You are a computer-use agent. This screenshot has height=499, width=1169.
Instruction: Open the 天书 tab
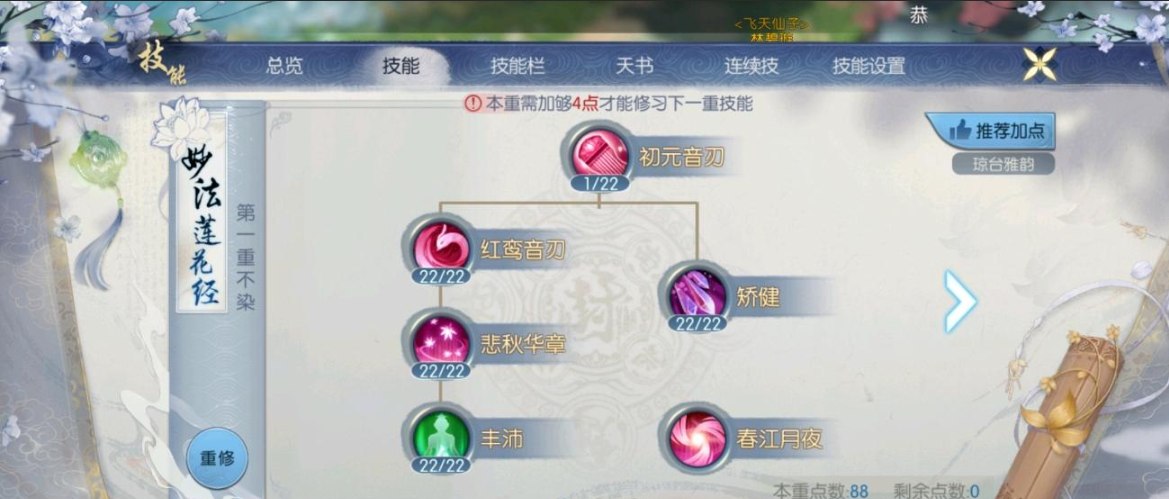pos(634,66)
